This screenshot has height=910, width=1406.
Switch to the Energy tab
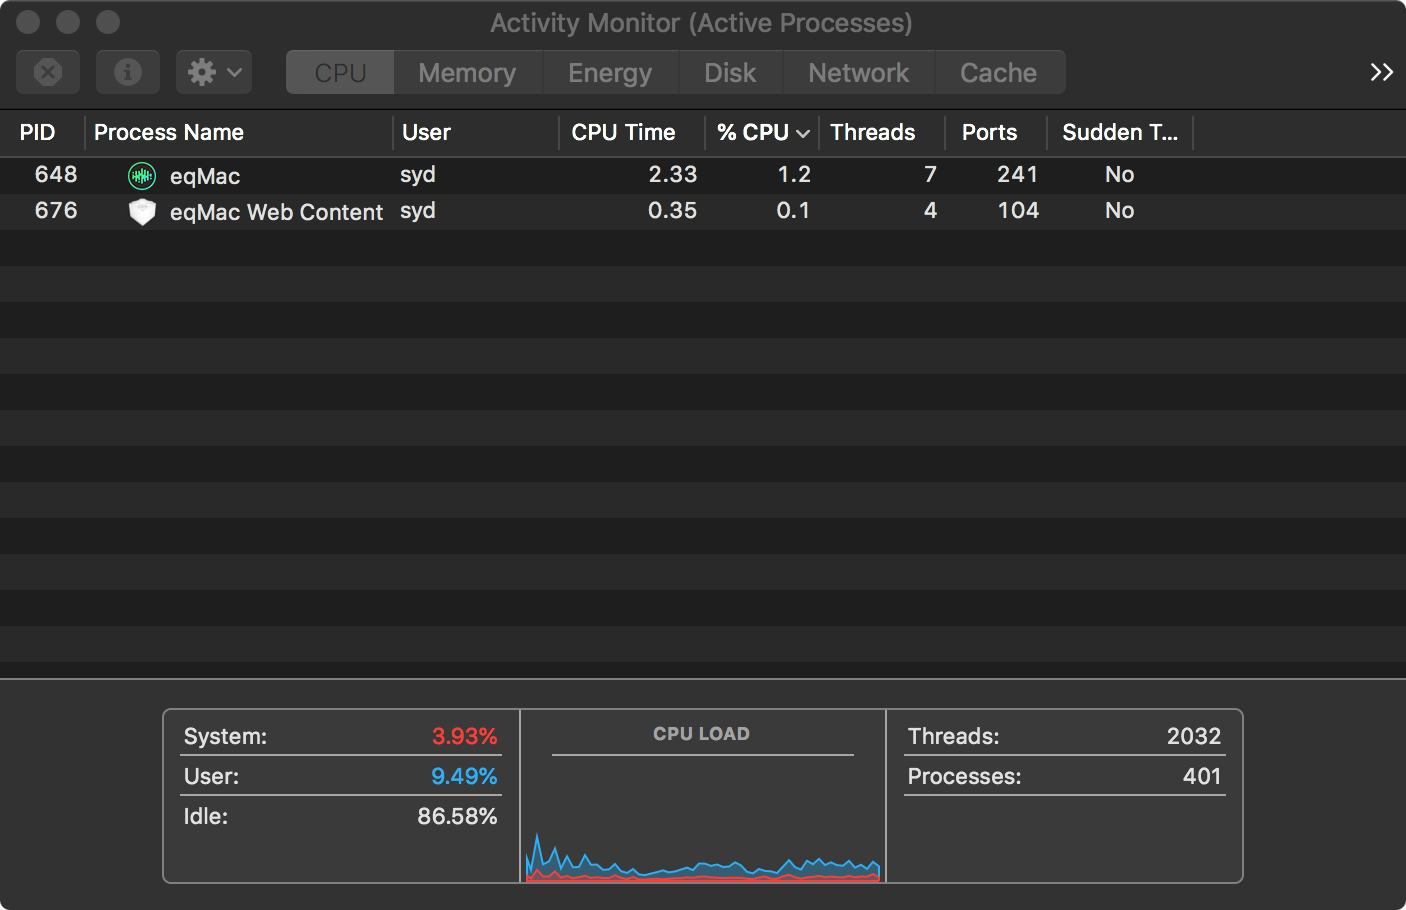tap(610, 72)
